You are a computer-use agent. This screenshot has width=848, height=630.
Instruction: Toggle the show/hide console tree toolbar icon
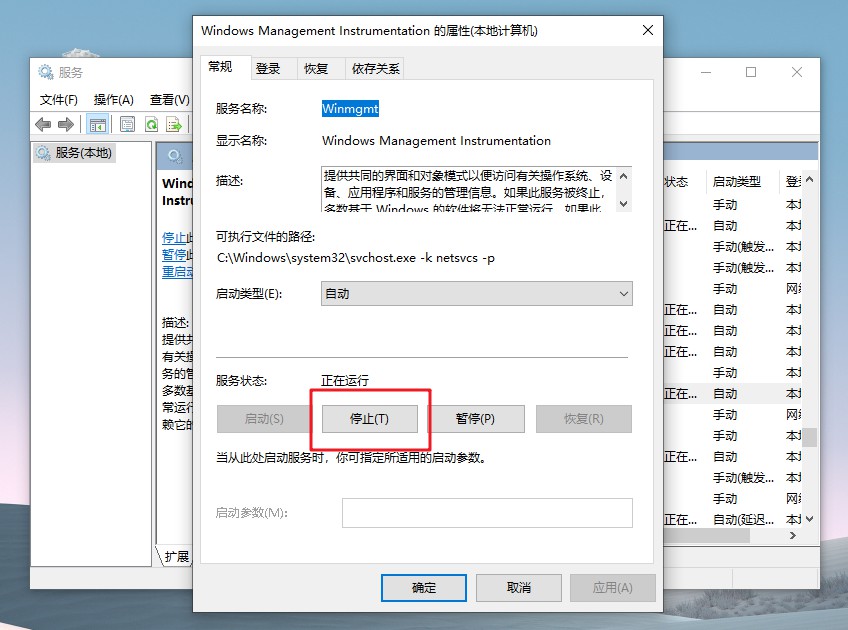[98, 125]
